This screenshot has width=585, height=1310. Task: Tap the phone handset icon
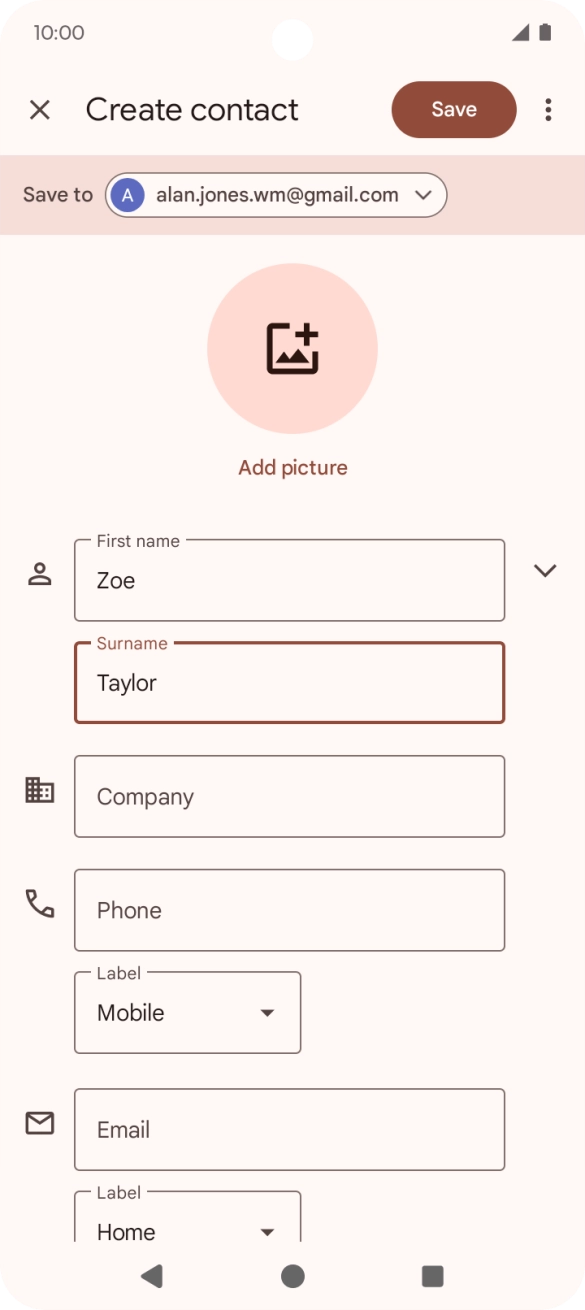40,904
